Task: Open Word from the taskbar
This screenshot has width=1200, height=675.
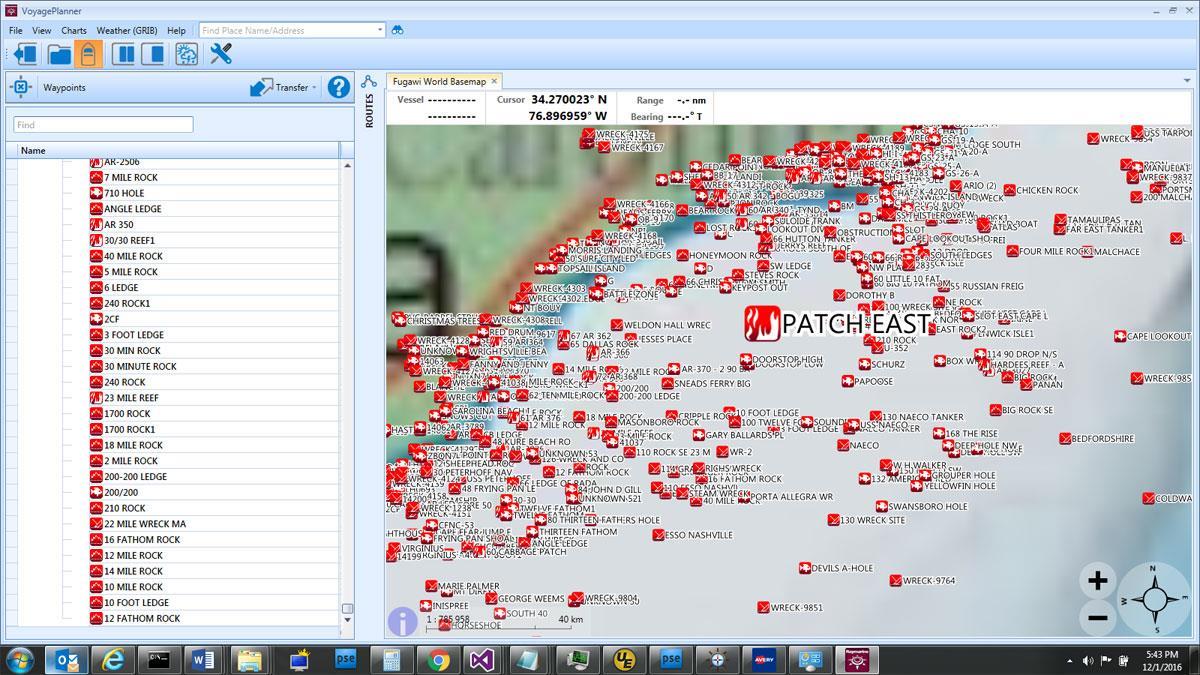Action: (x=202, y=659)
